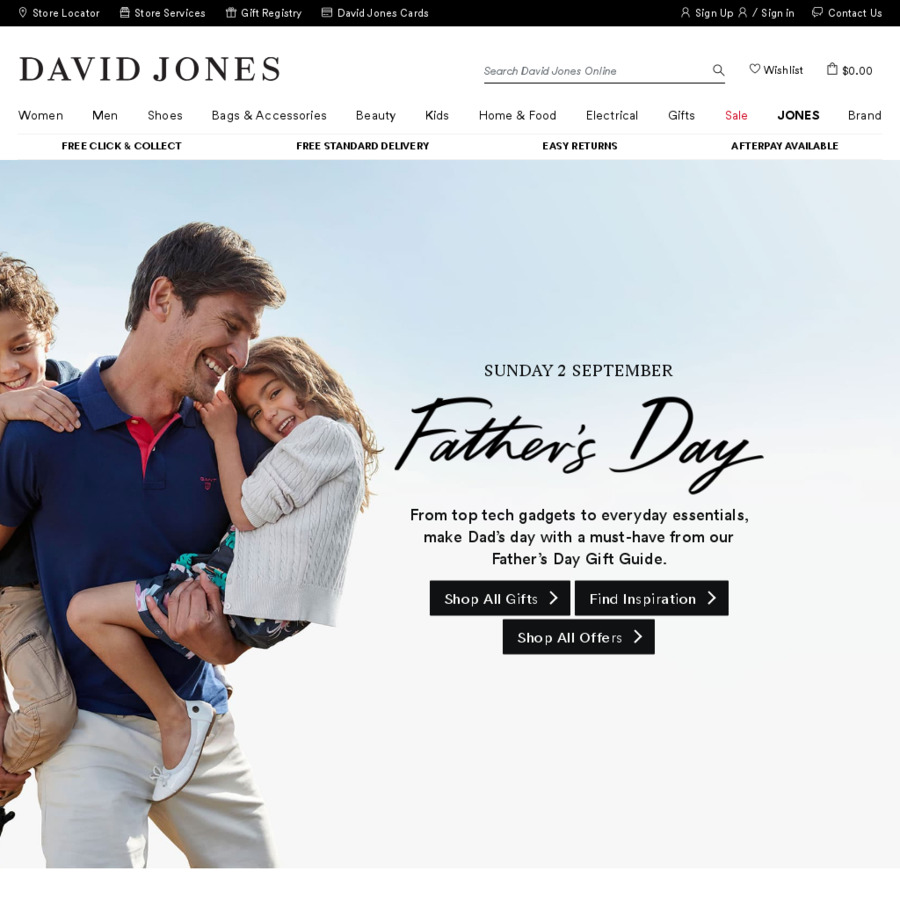Click the Store Services shop icon

tap(125, 13)
